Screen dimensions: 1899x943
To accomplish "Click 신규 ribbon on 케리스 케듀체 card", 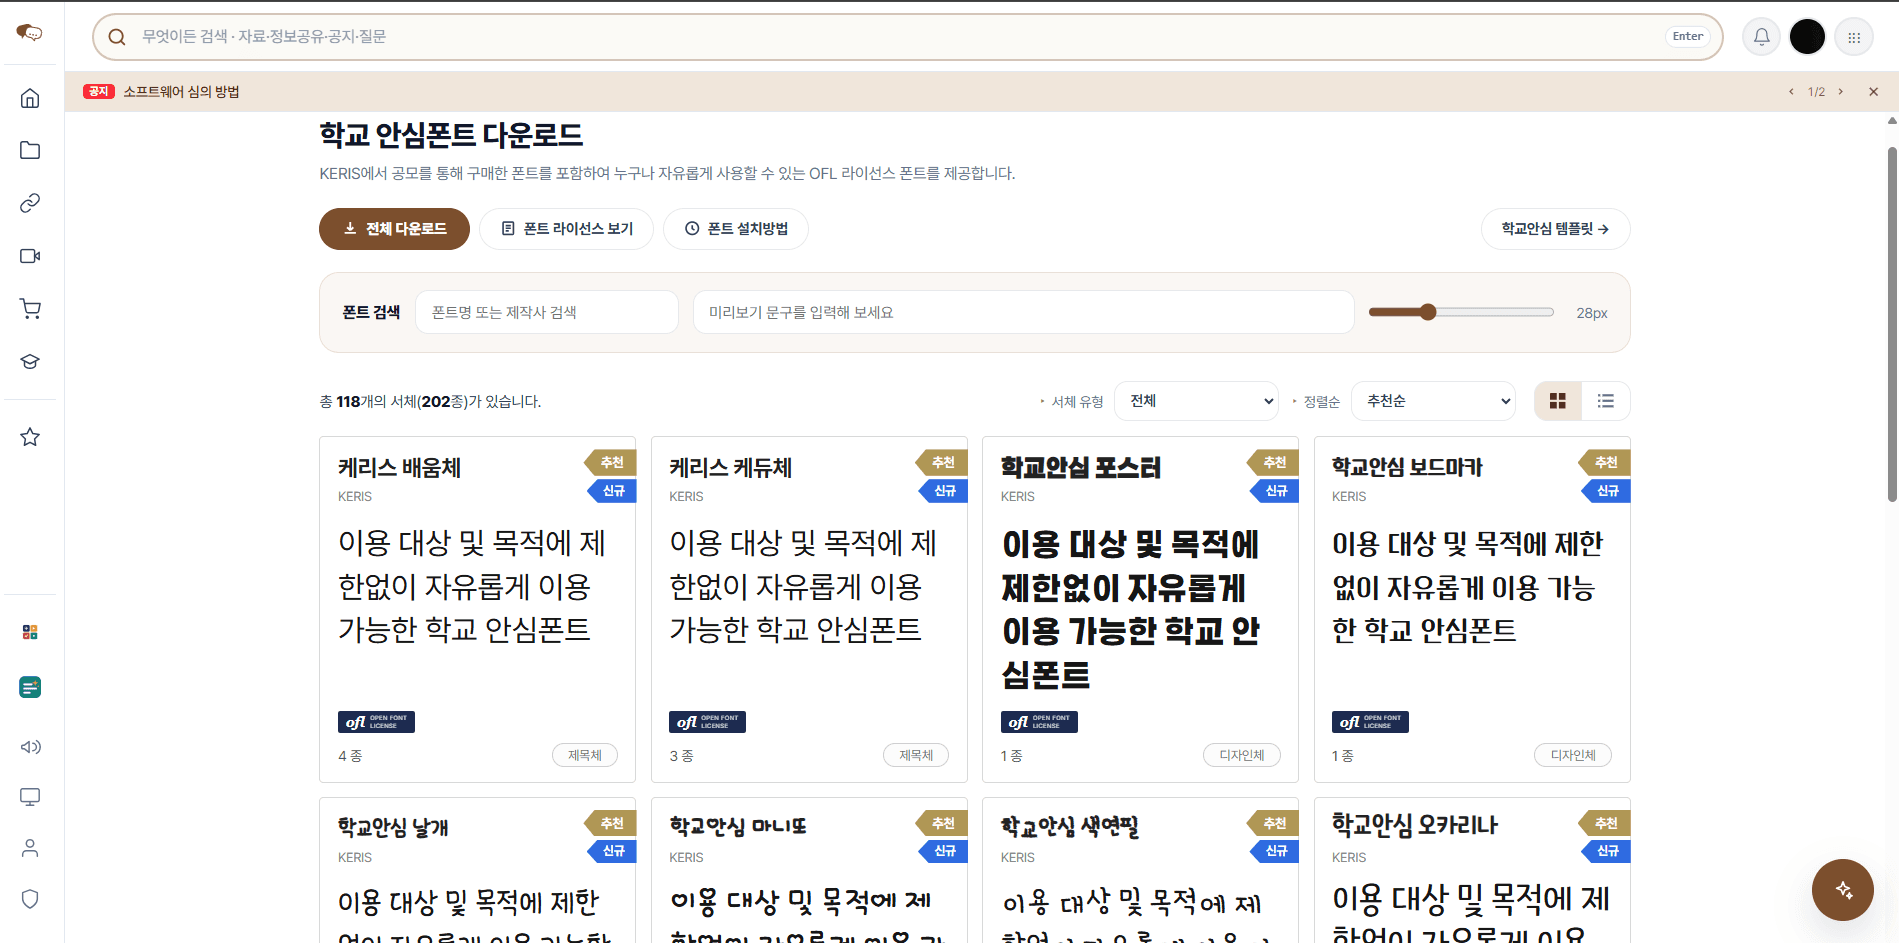I will [x=943, y=491].
